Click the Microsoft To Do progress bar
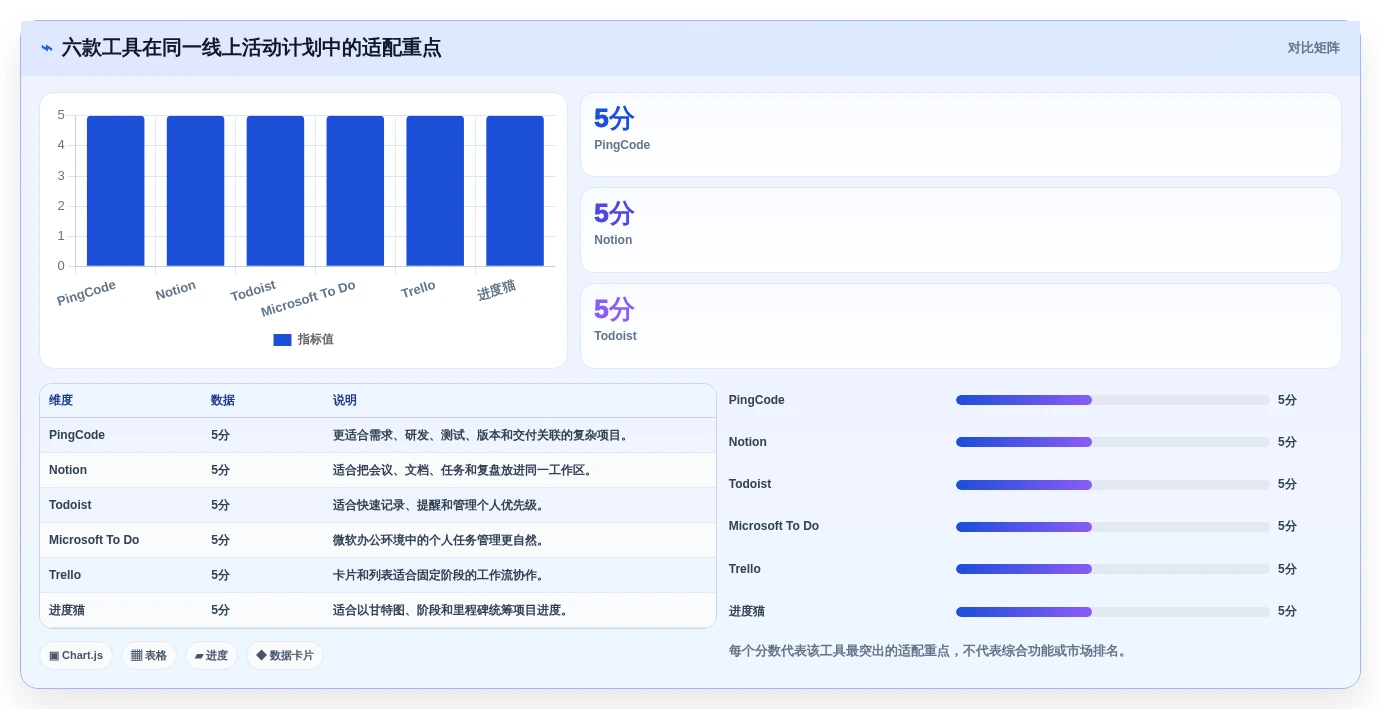This screenshot has width=1381, height=709. click(1112, 527)
